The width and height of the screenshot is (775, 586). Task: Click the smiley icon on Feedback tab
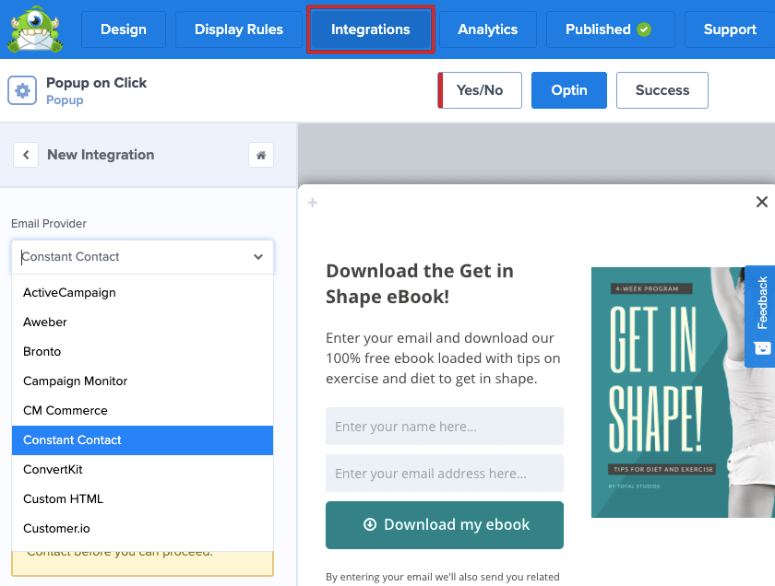(762, 348)
